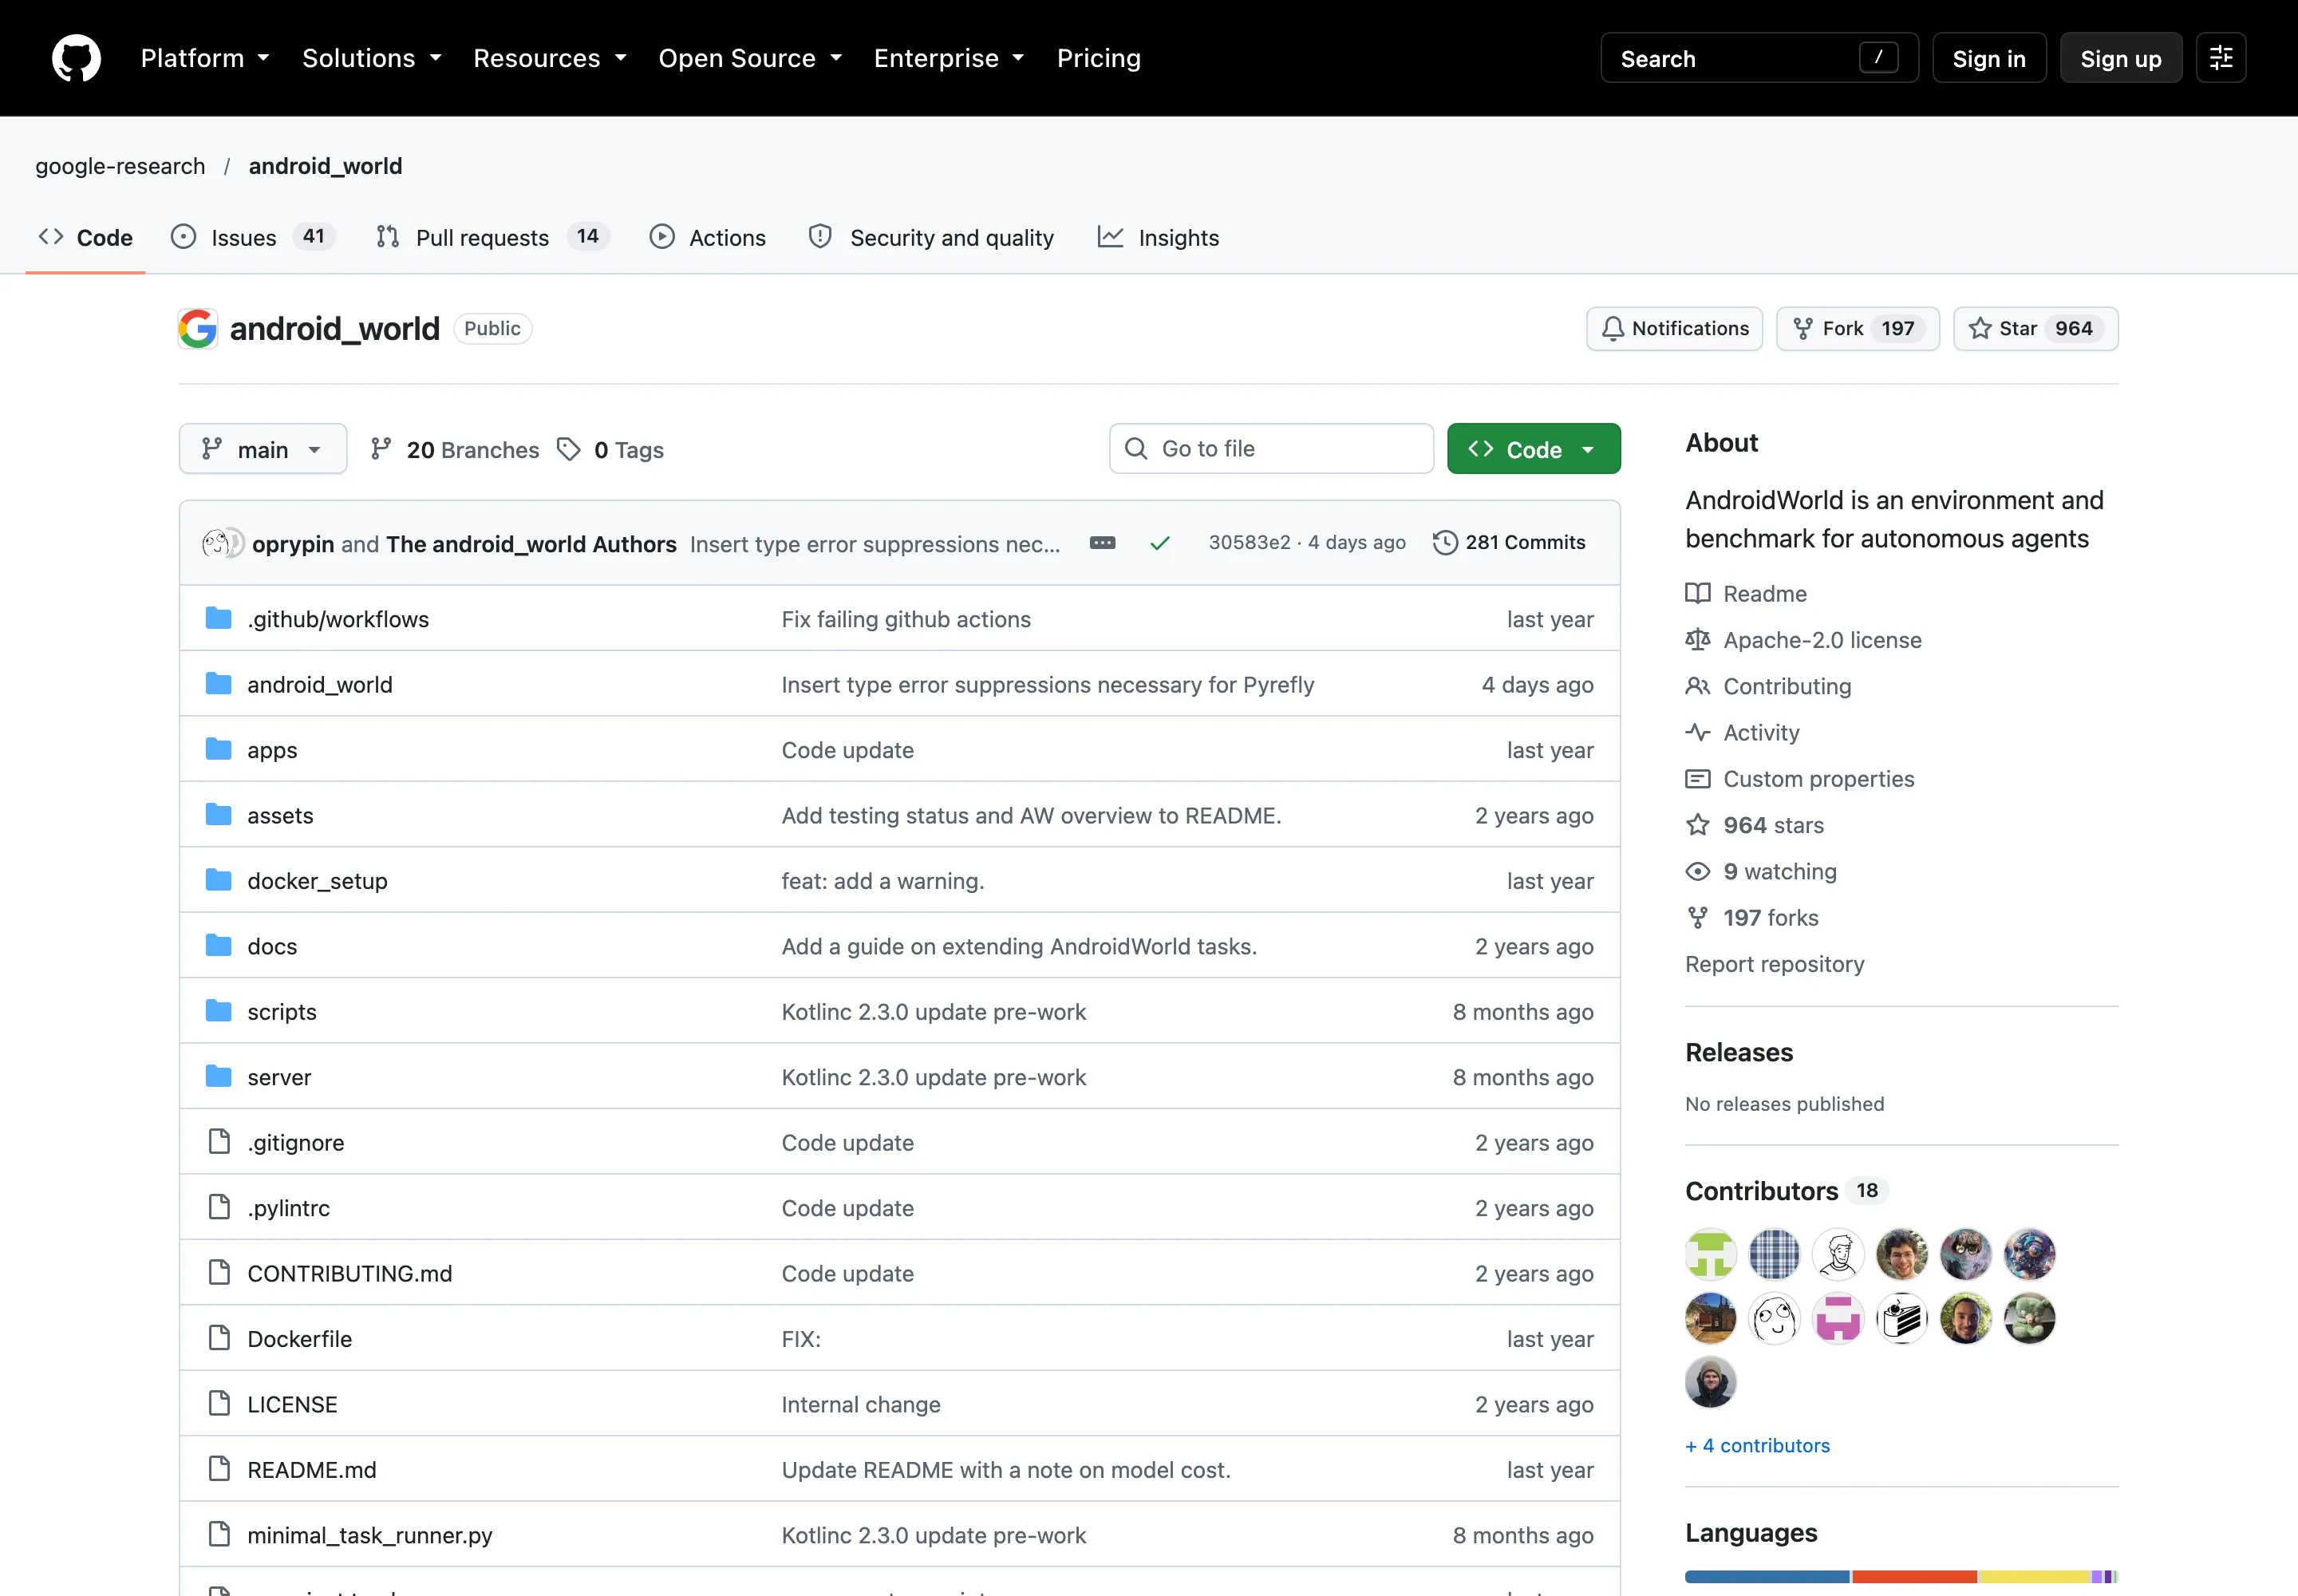The height and width of the screenshot is (1596, 2298).
Task: Expand the green Code download dropdown
Action: (x=1533, y=449)
